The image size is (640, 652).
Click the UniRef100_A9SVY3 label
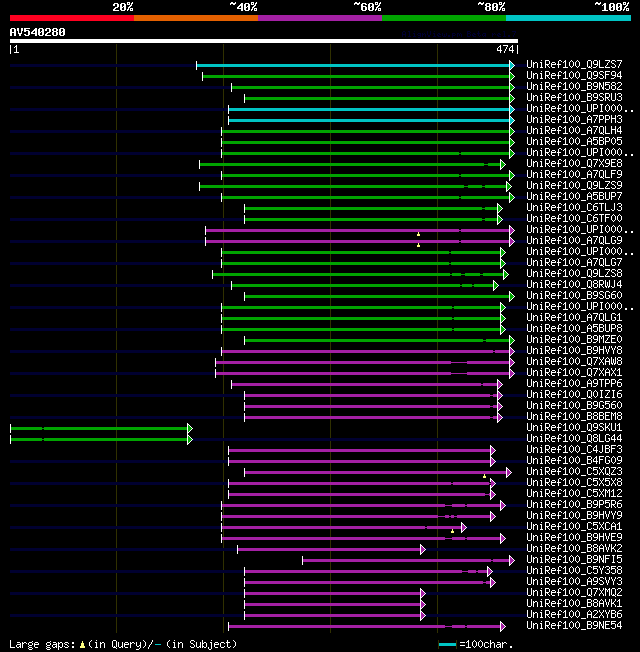(x=574, y=582)
